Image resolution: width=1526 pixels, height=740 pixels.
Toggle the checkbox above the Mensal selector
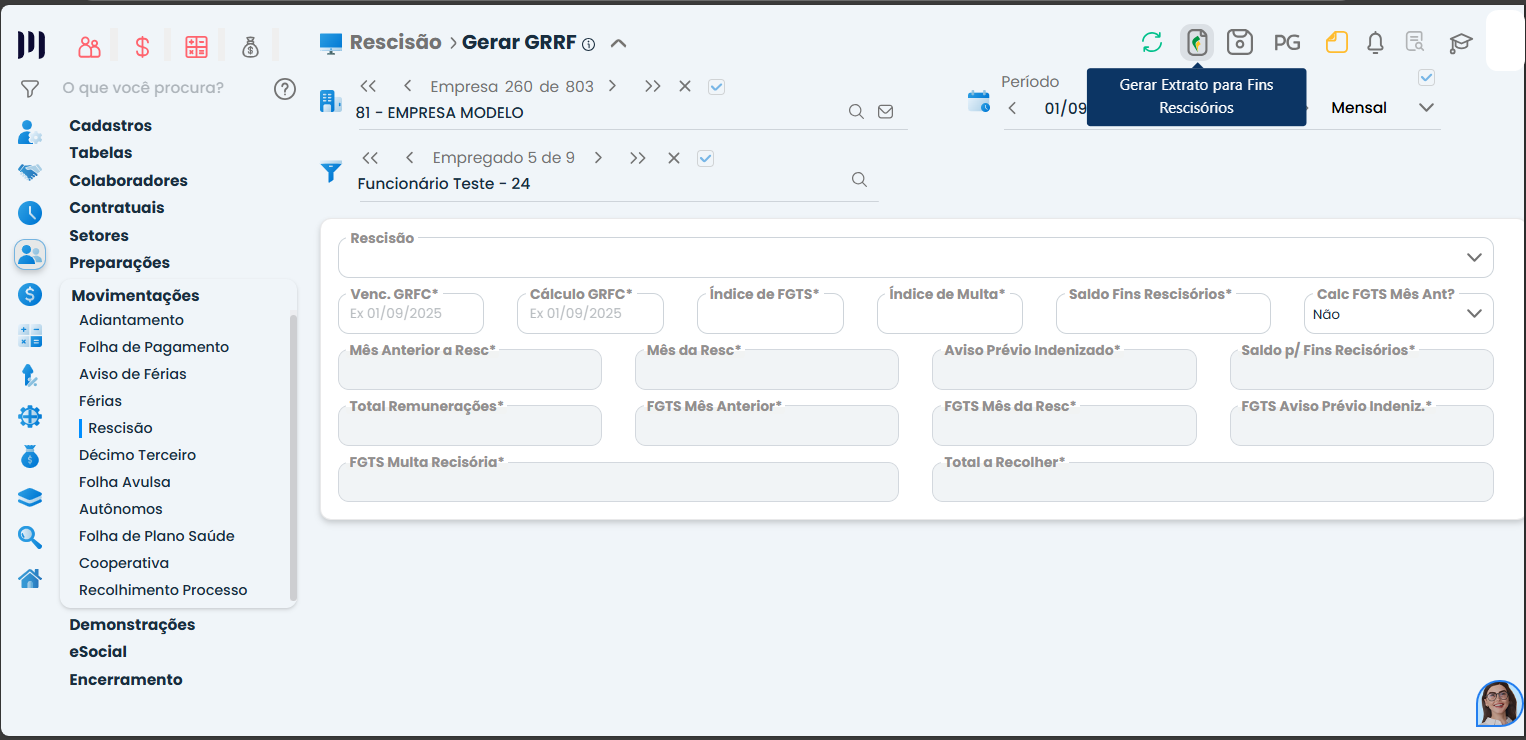pos(1427,78)
